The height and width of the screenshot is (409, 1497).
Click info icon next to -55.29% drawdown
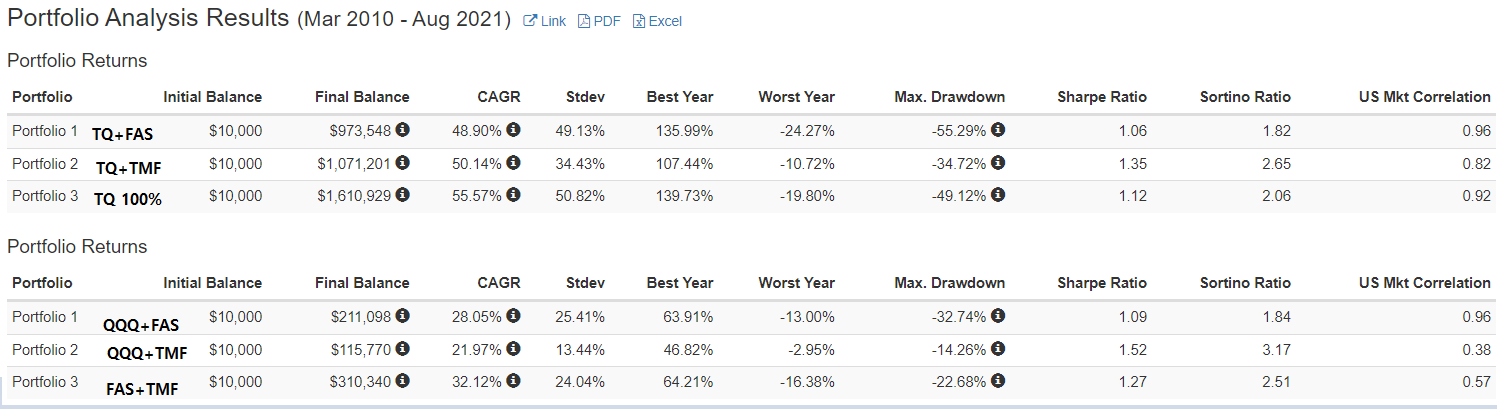(998, 130)
